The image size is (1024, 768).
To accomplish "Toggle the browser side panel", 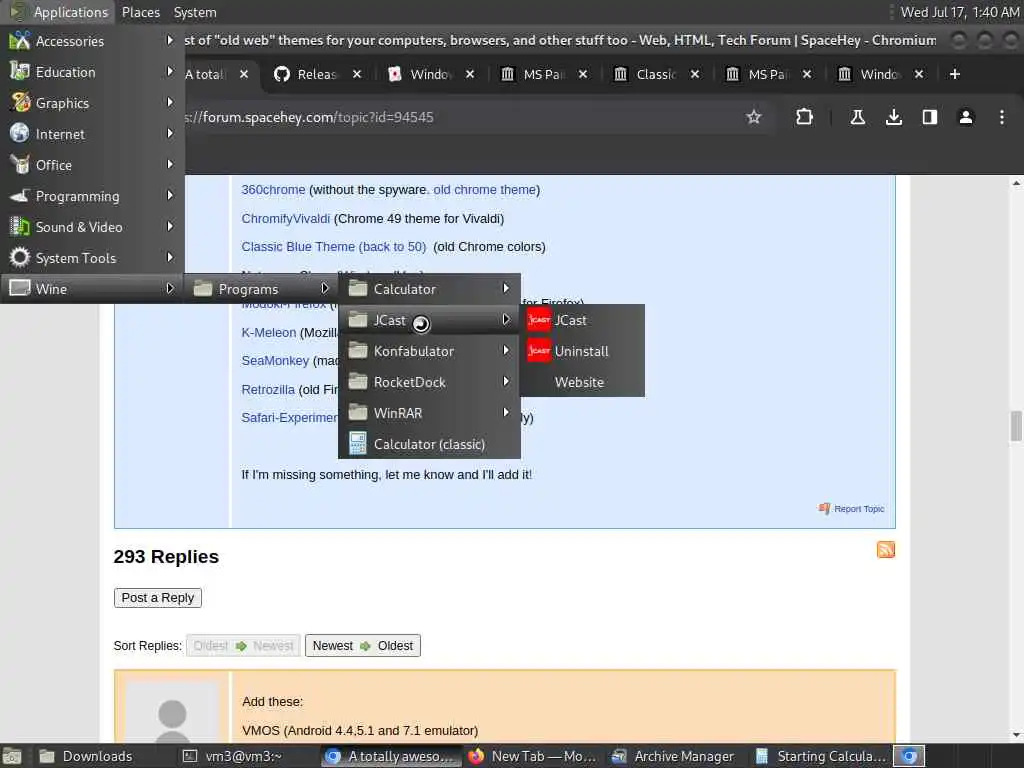I will (929, 117).
